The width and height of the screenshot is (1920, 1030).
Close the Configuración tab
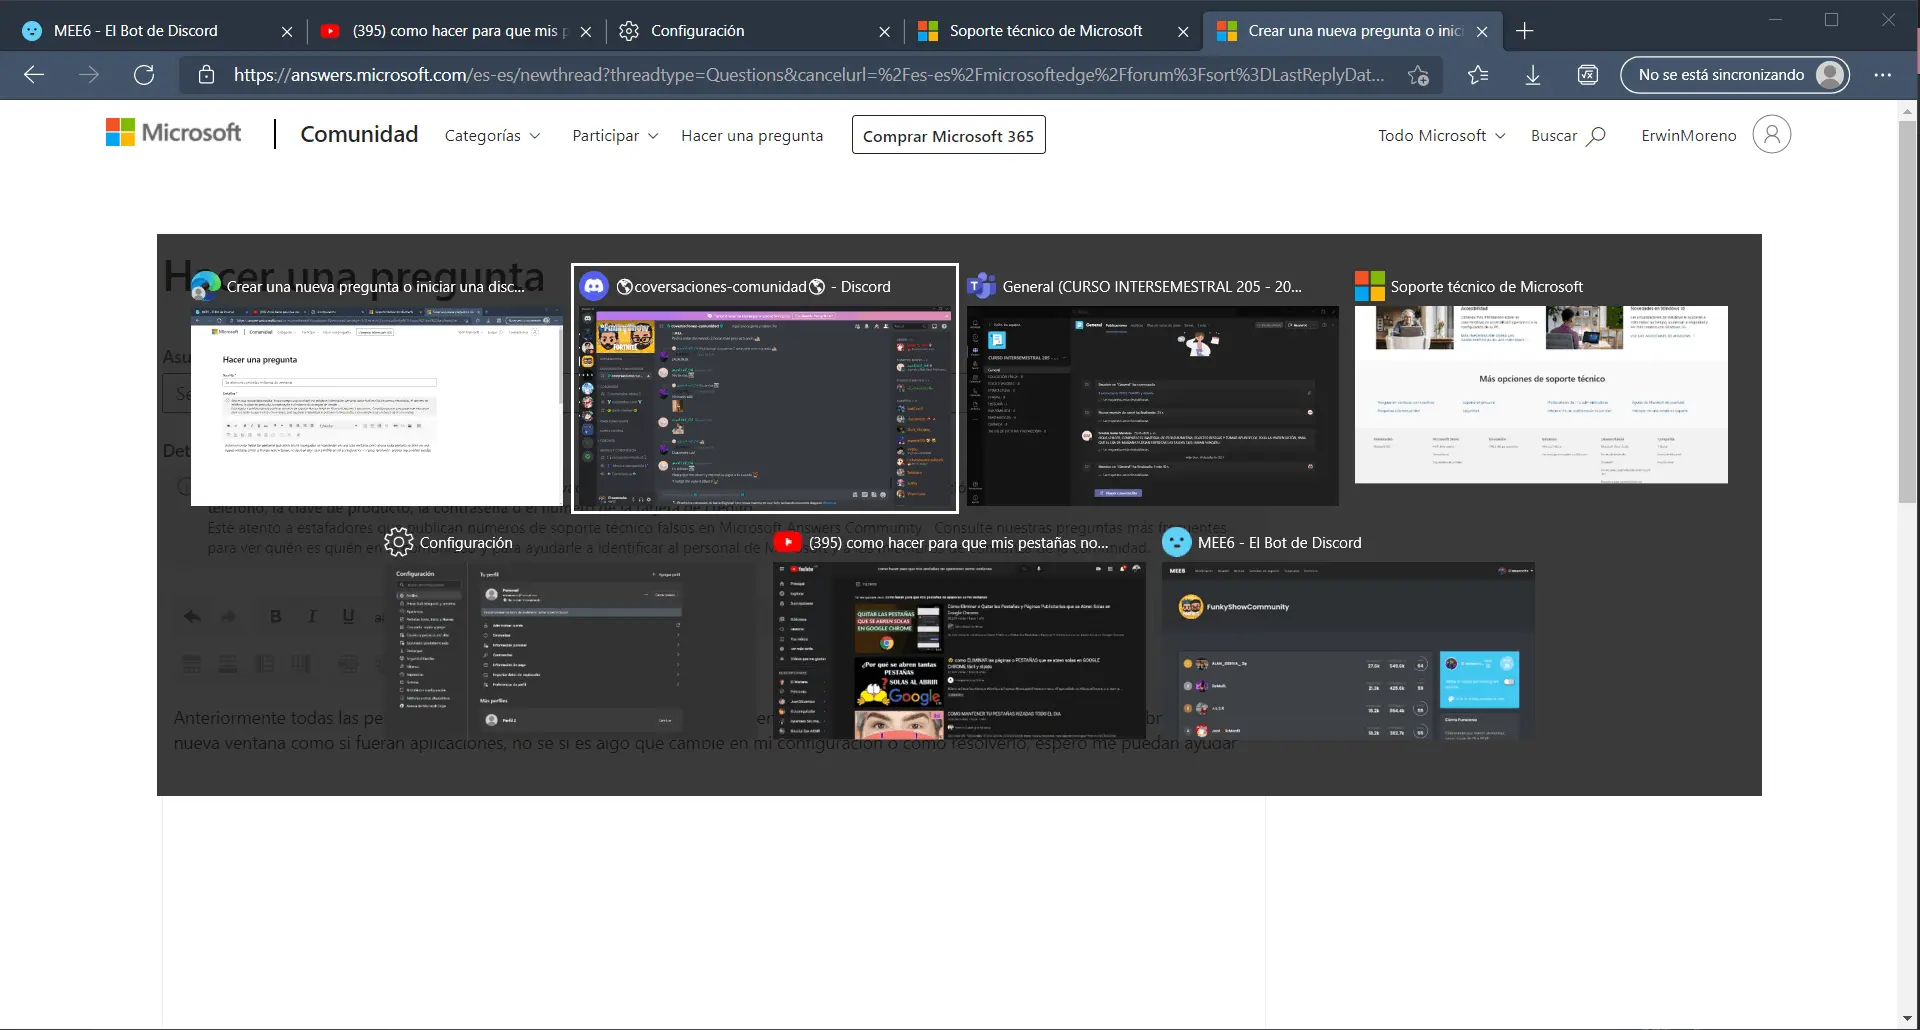pos(884,32)
